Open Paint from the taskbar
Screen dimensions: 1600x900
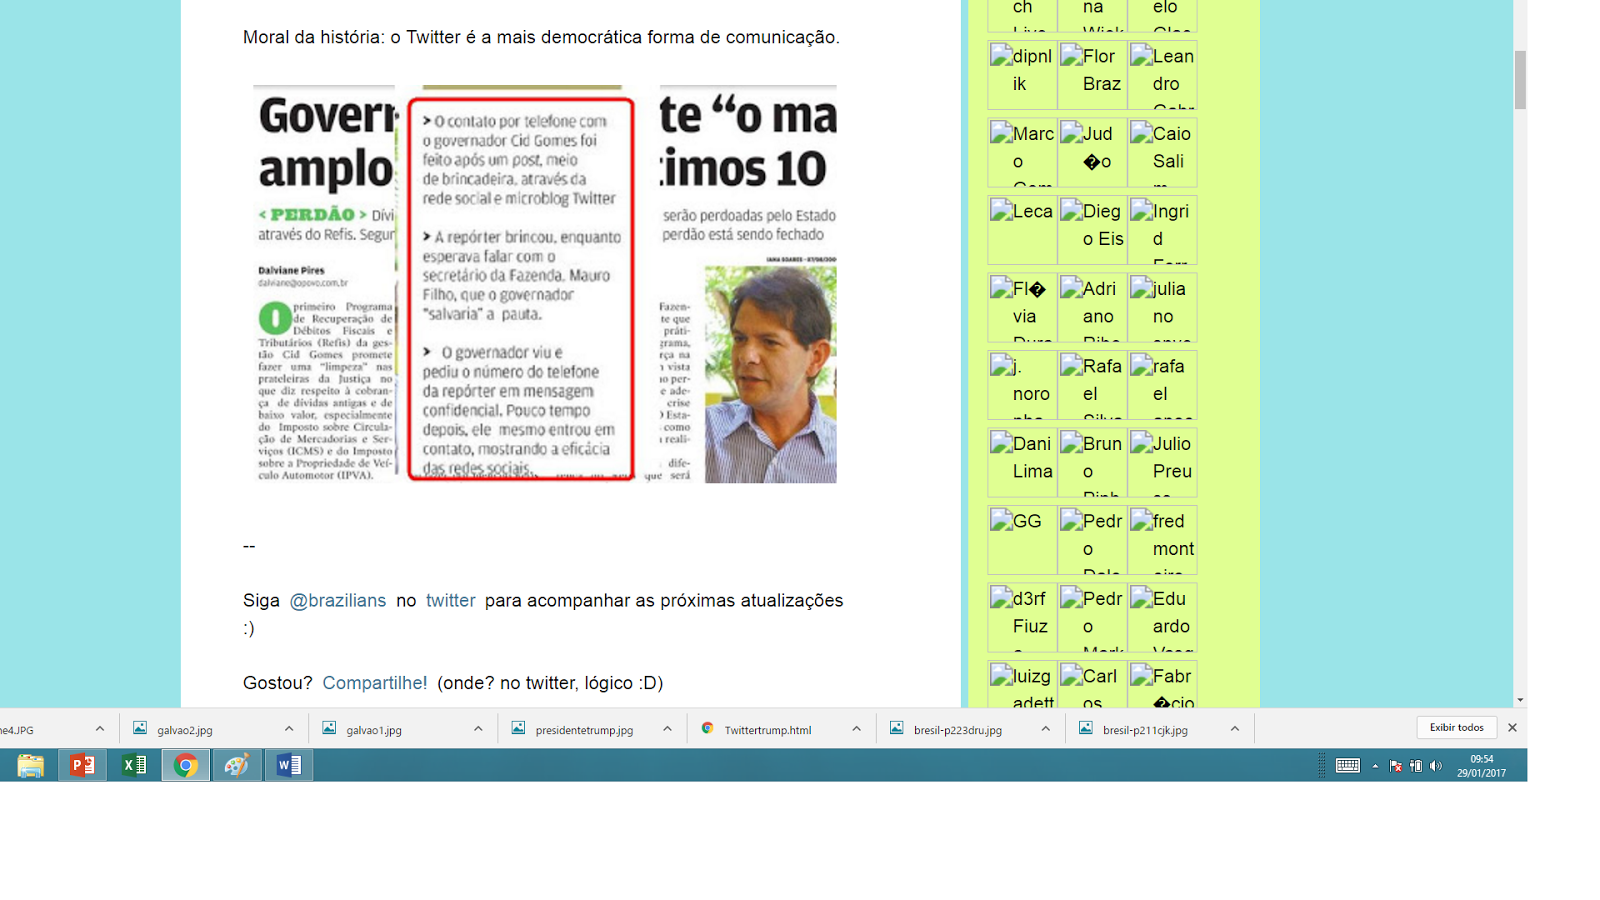(237, 766)
